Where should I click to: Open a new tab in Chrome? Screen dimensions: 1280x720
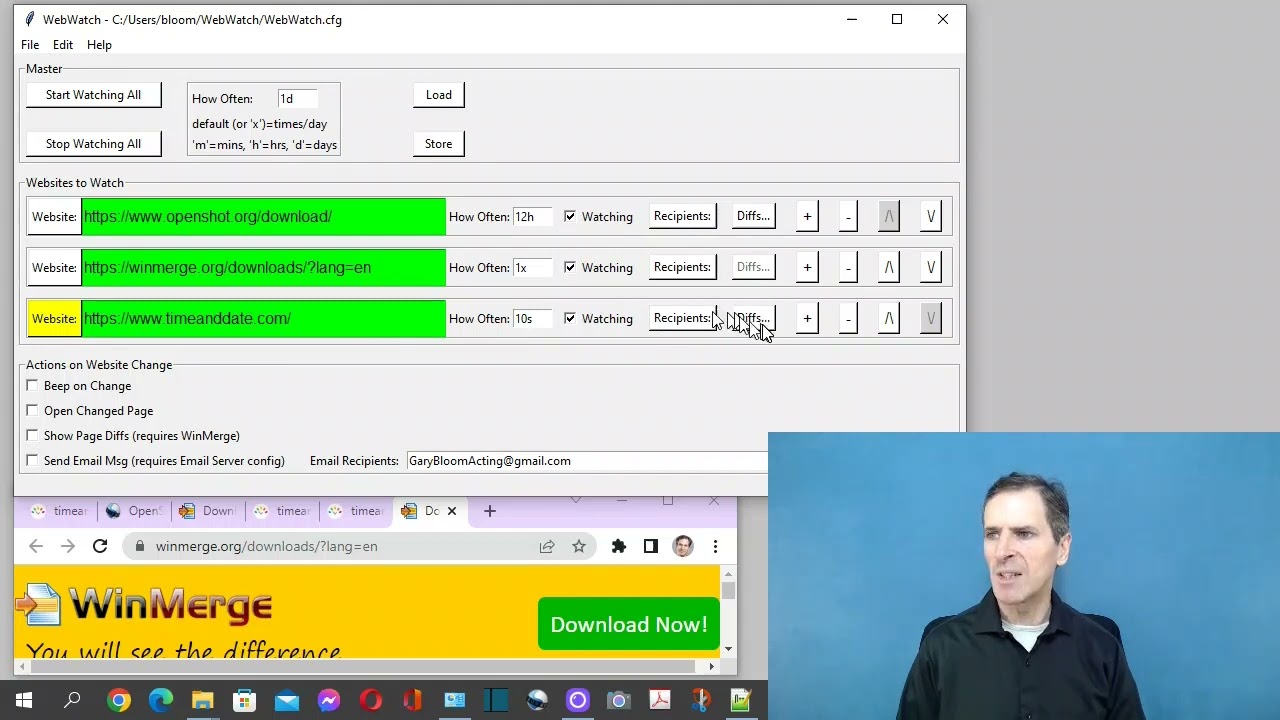click(490, 511)
